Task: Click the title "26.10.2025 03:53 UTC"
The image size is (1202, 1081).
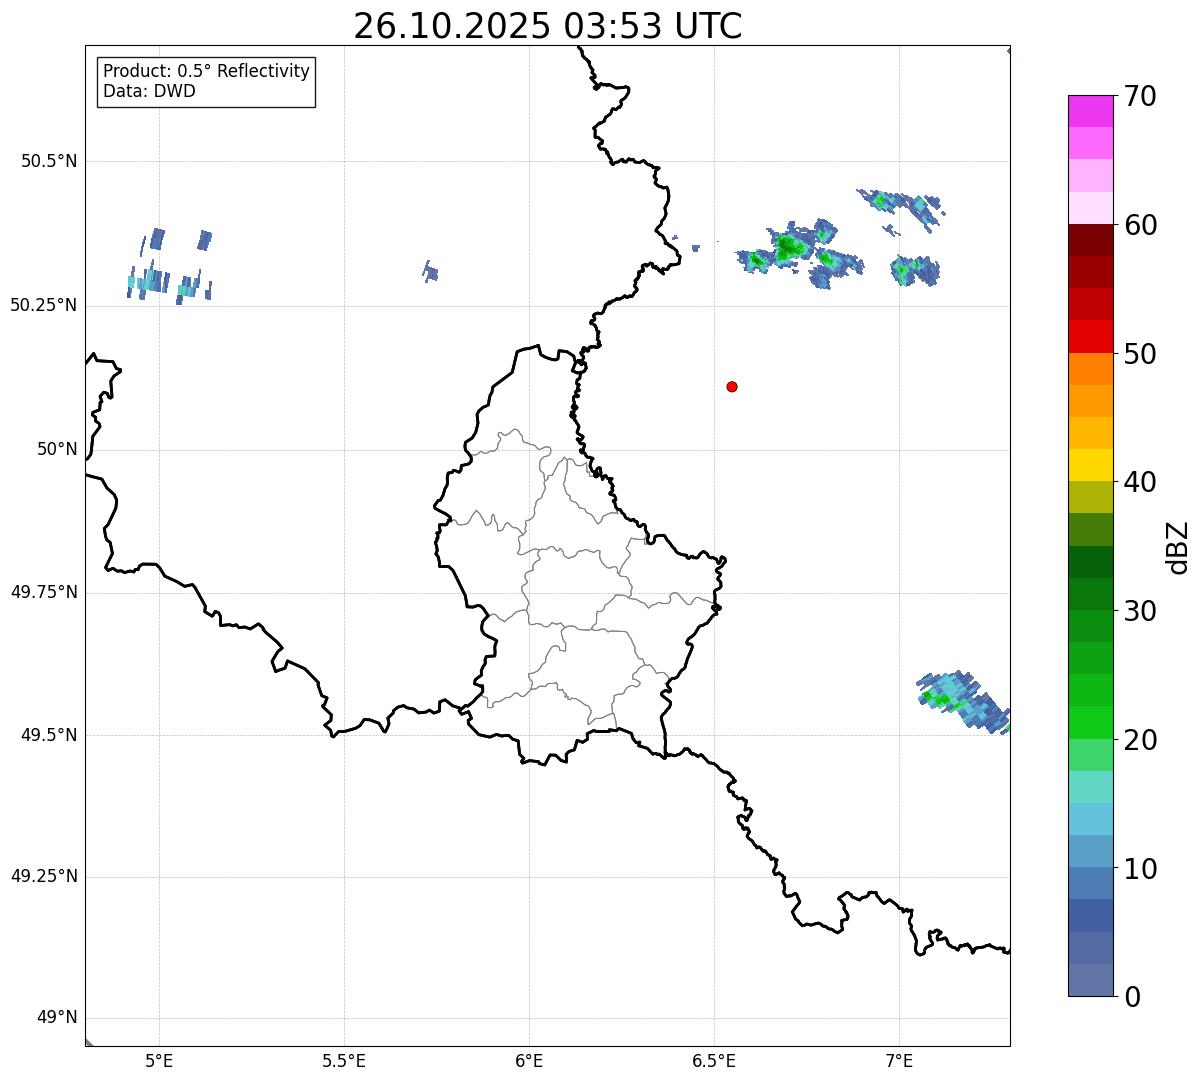Action: click(548, 26)
